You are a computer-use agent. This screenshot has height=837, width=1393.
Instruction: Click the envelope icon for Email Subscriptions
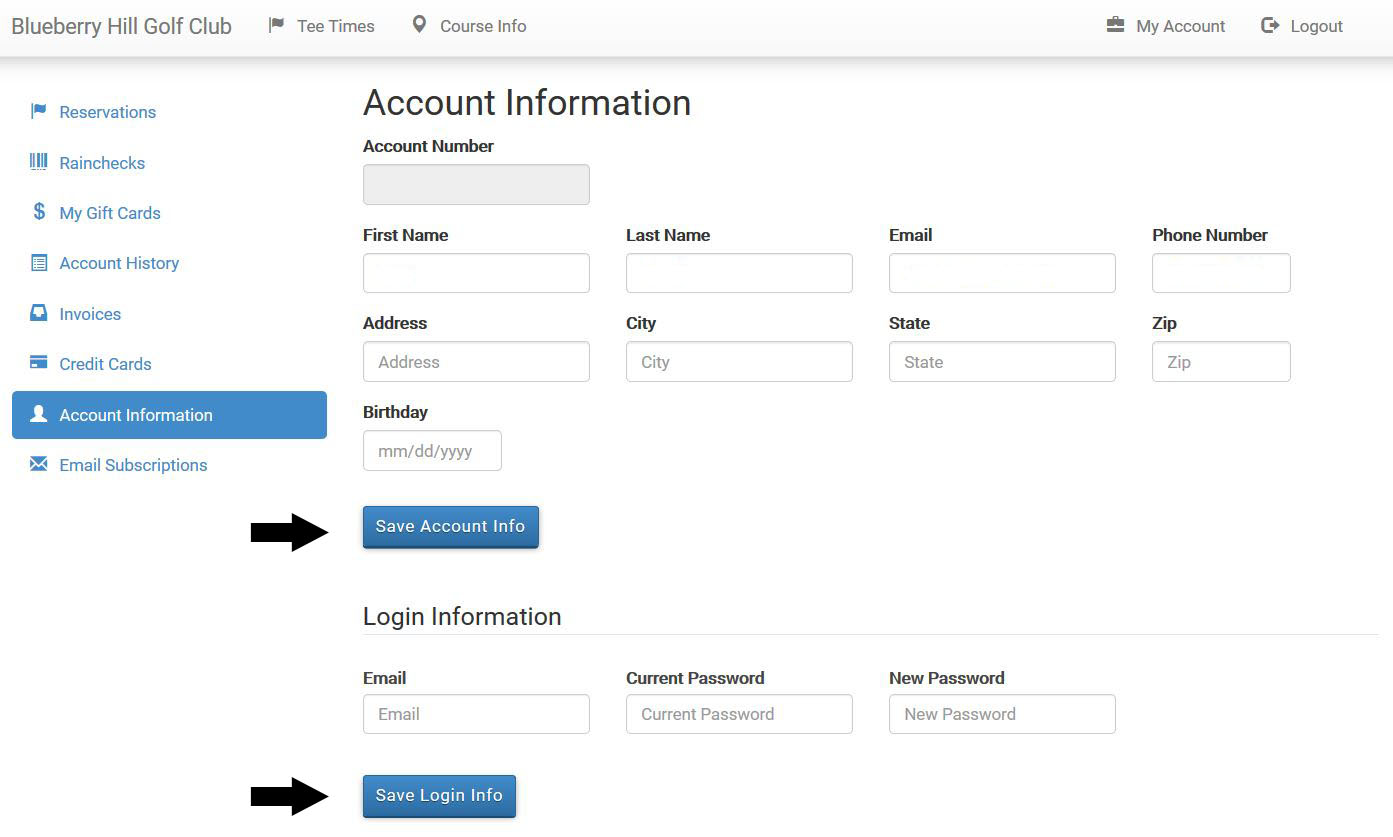click(x=39, y=464)
